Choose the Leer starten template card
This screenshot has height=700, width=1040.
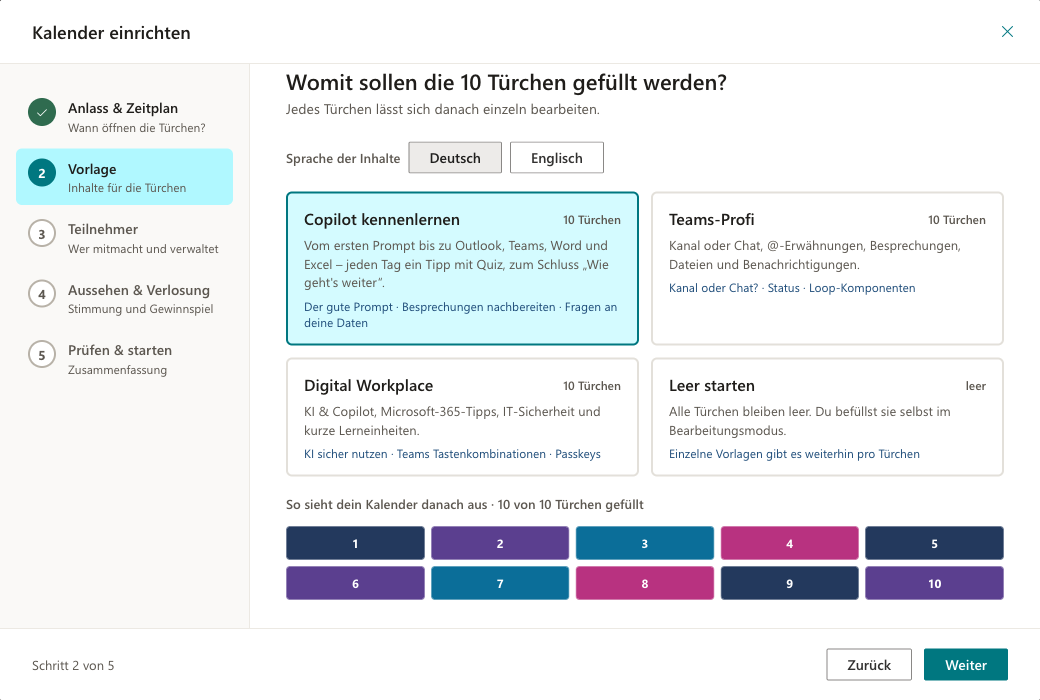click(827, 417)
